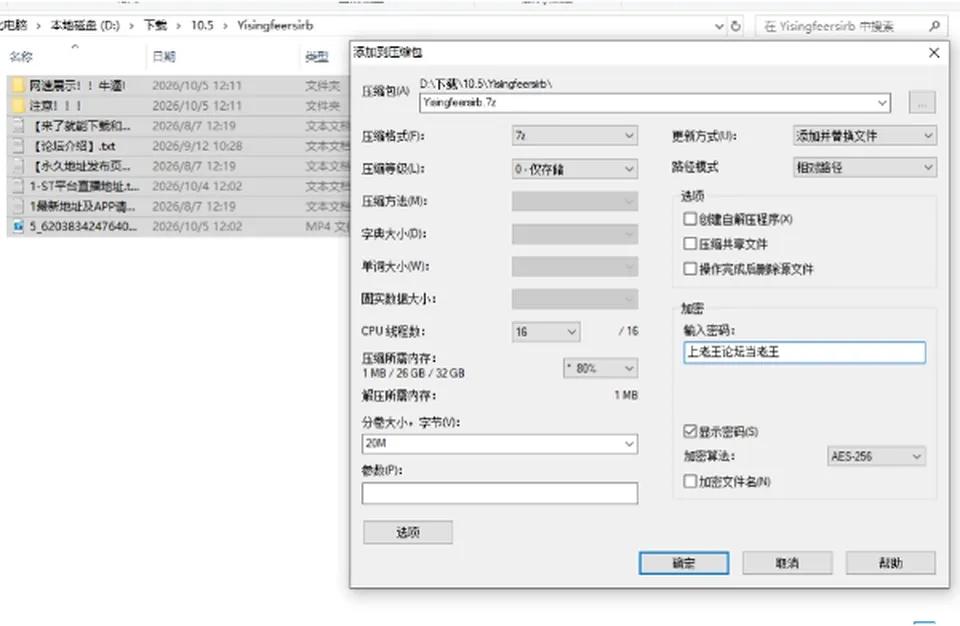Click the archive name field Yisingfeersirb.7z
The height and width of the screenshot is (626, 960).
654,103
